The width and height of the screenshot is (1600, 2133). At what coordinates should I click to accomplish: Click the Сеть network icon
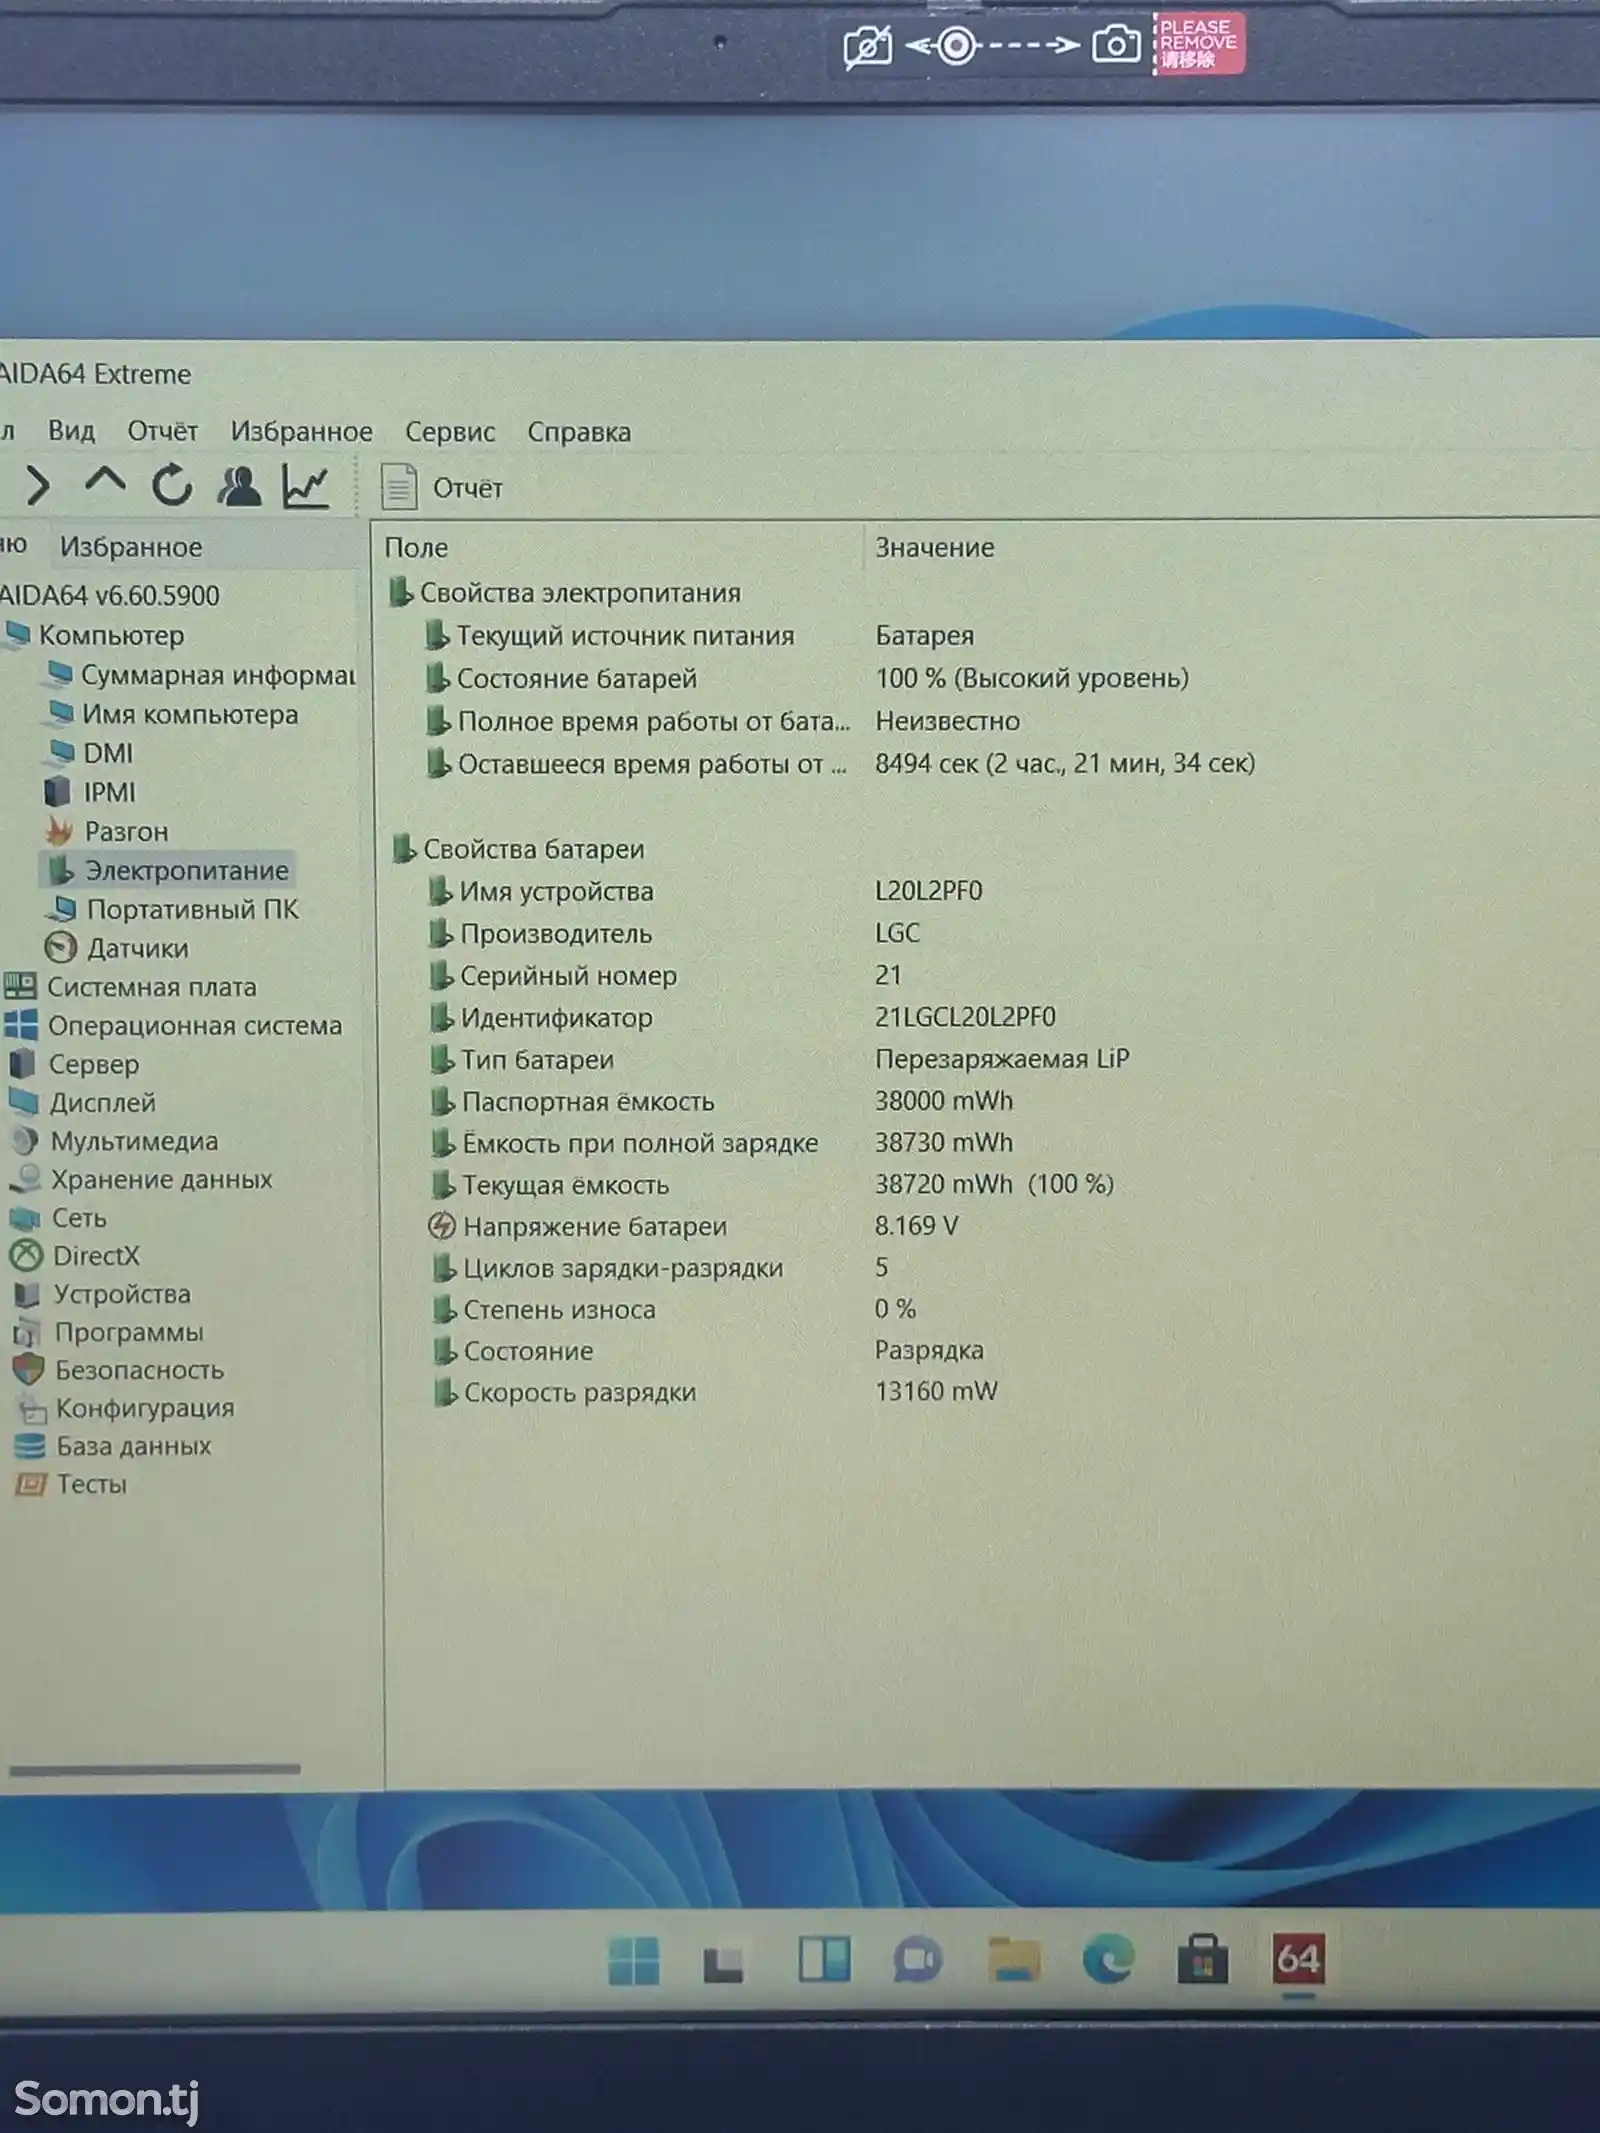pos(24,1218)
